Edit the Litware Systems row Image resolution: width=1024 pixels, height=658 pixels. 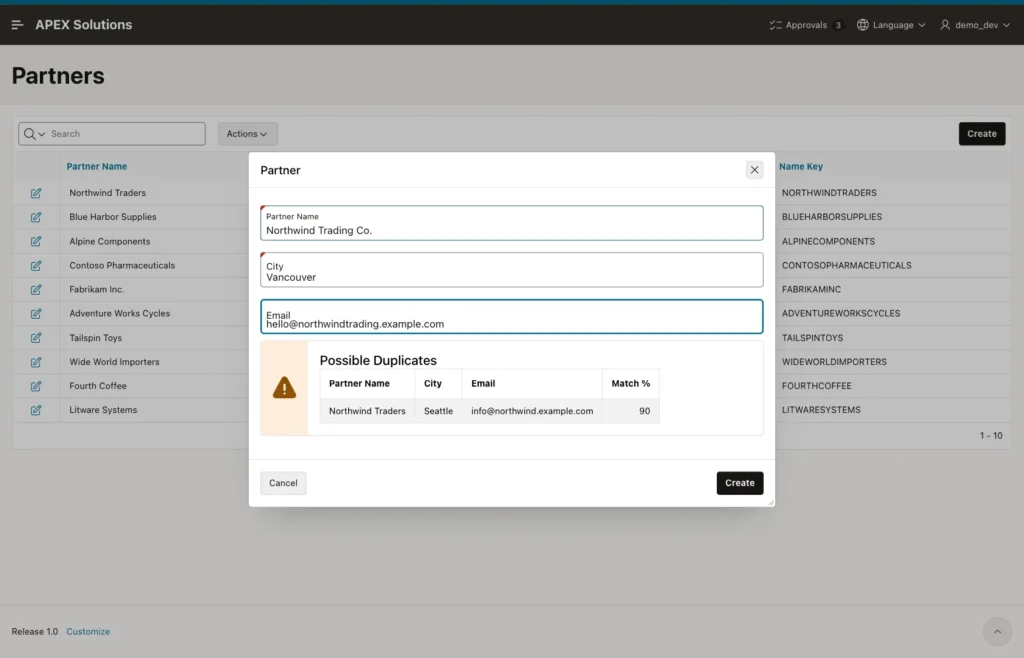[x=36, y=411]
